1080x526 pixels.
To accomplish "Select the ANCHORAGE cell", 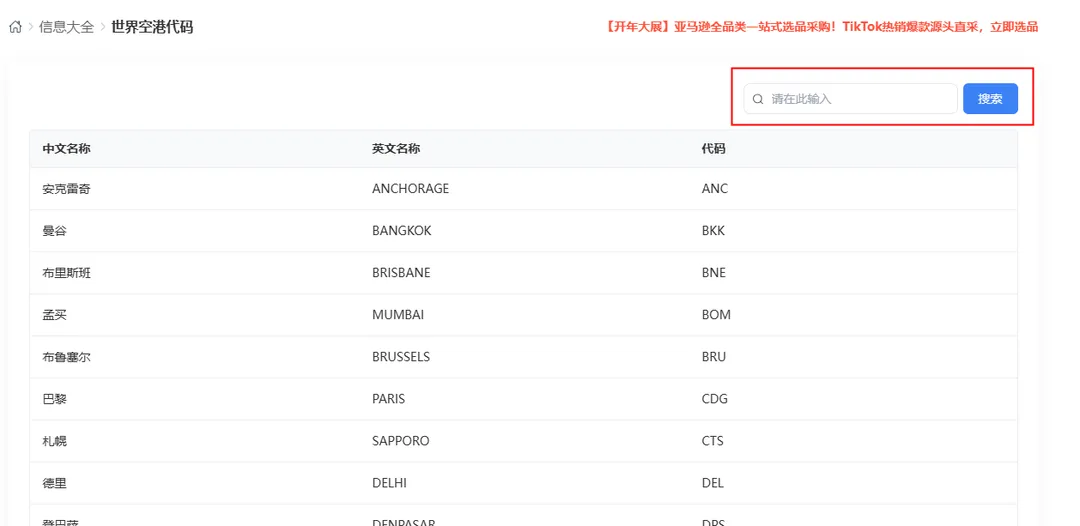I will [x=411, y=189].
